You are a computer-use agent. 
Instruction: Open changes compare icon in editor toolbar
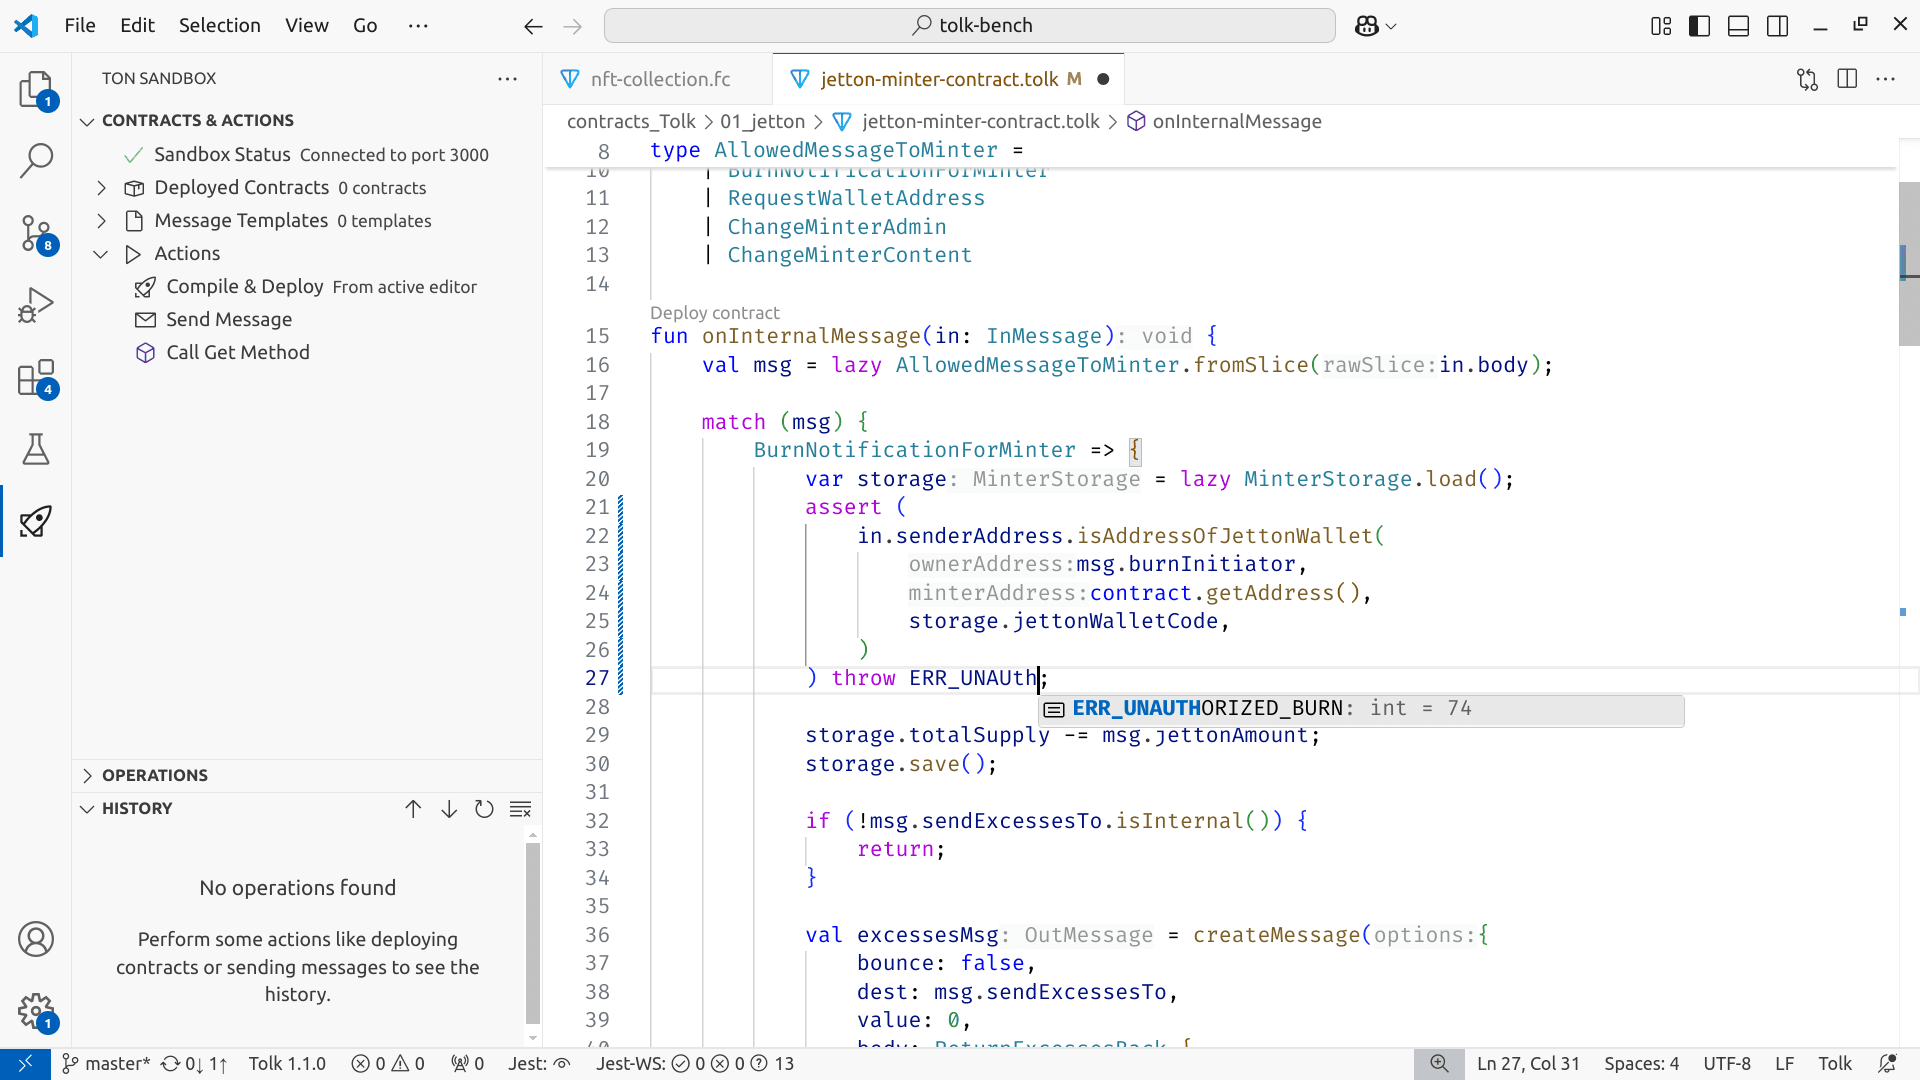[x=1807, y=79]
